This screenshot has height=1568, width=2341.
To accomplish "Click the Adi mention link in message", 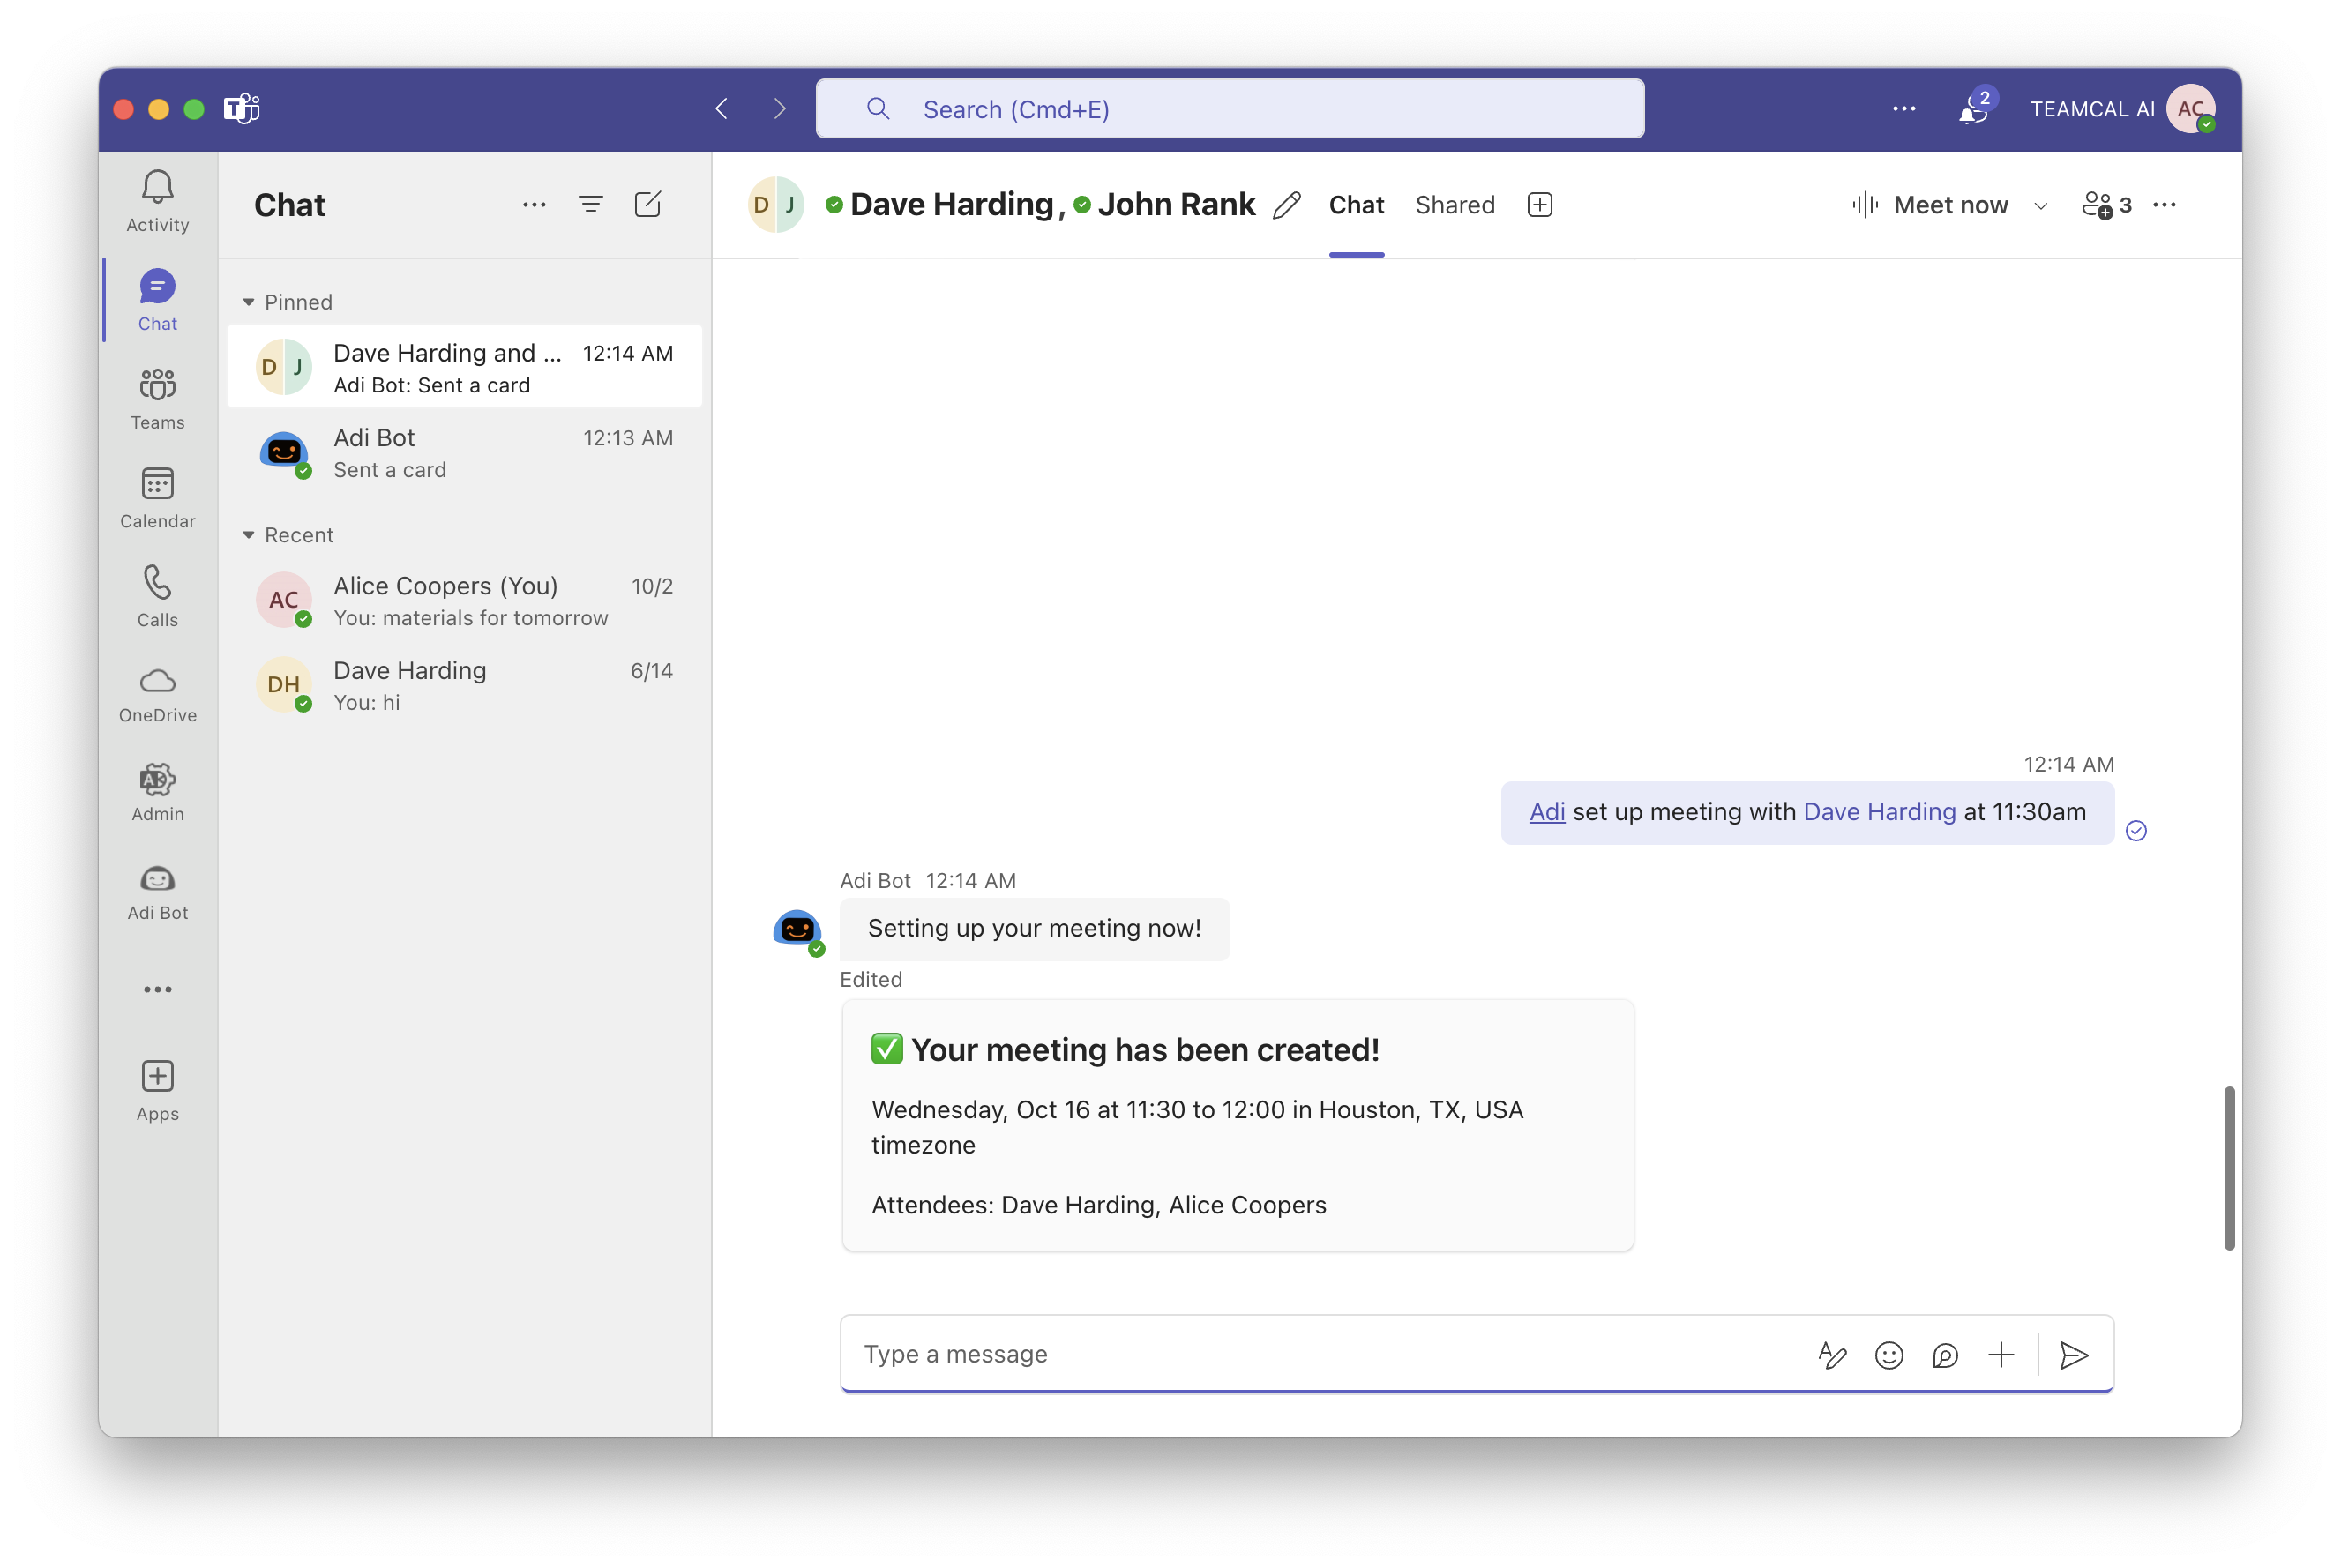I will pos(1546,812).
